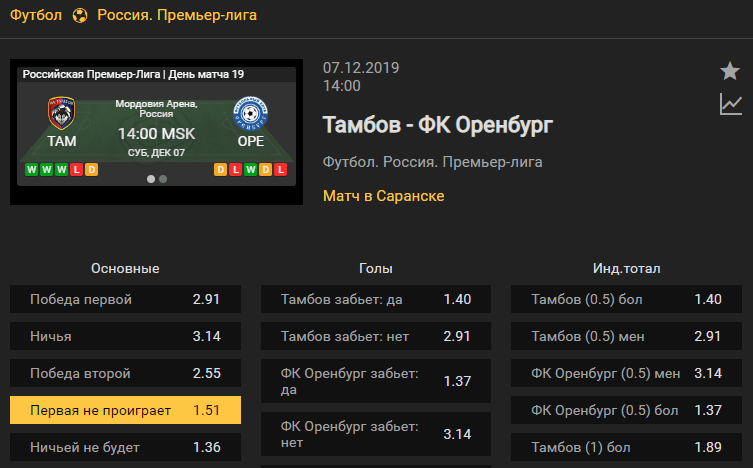Click the 14:00 MSK kickoff time in widget

pyautogui.click(x=157, y=133)
